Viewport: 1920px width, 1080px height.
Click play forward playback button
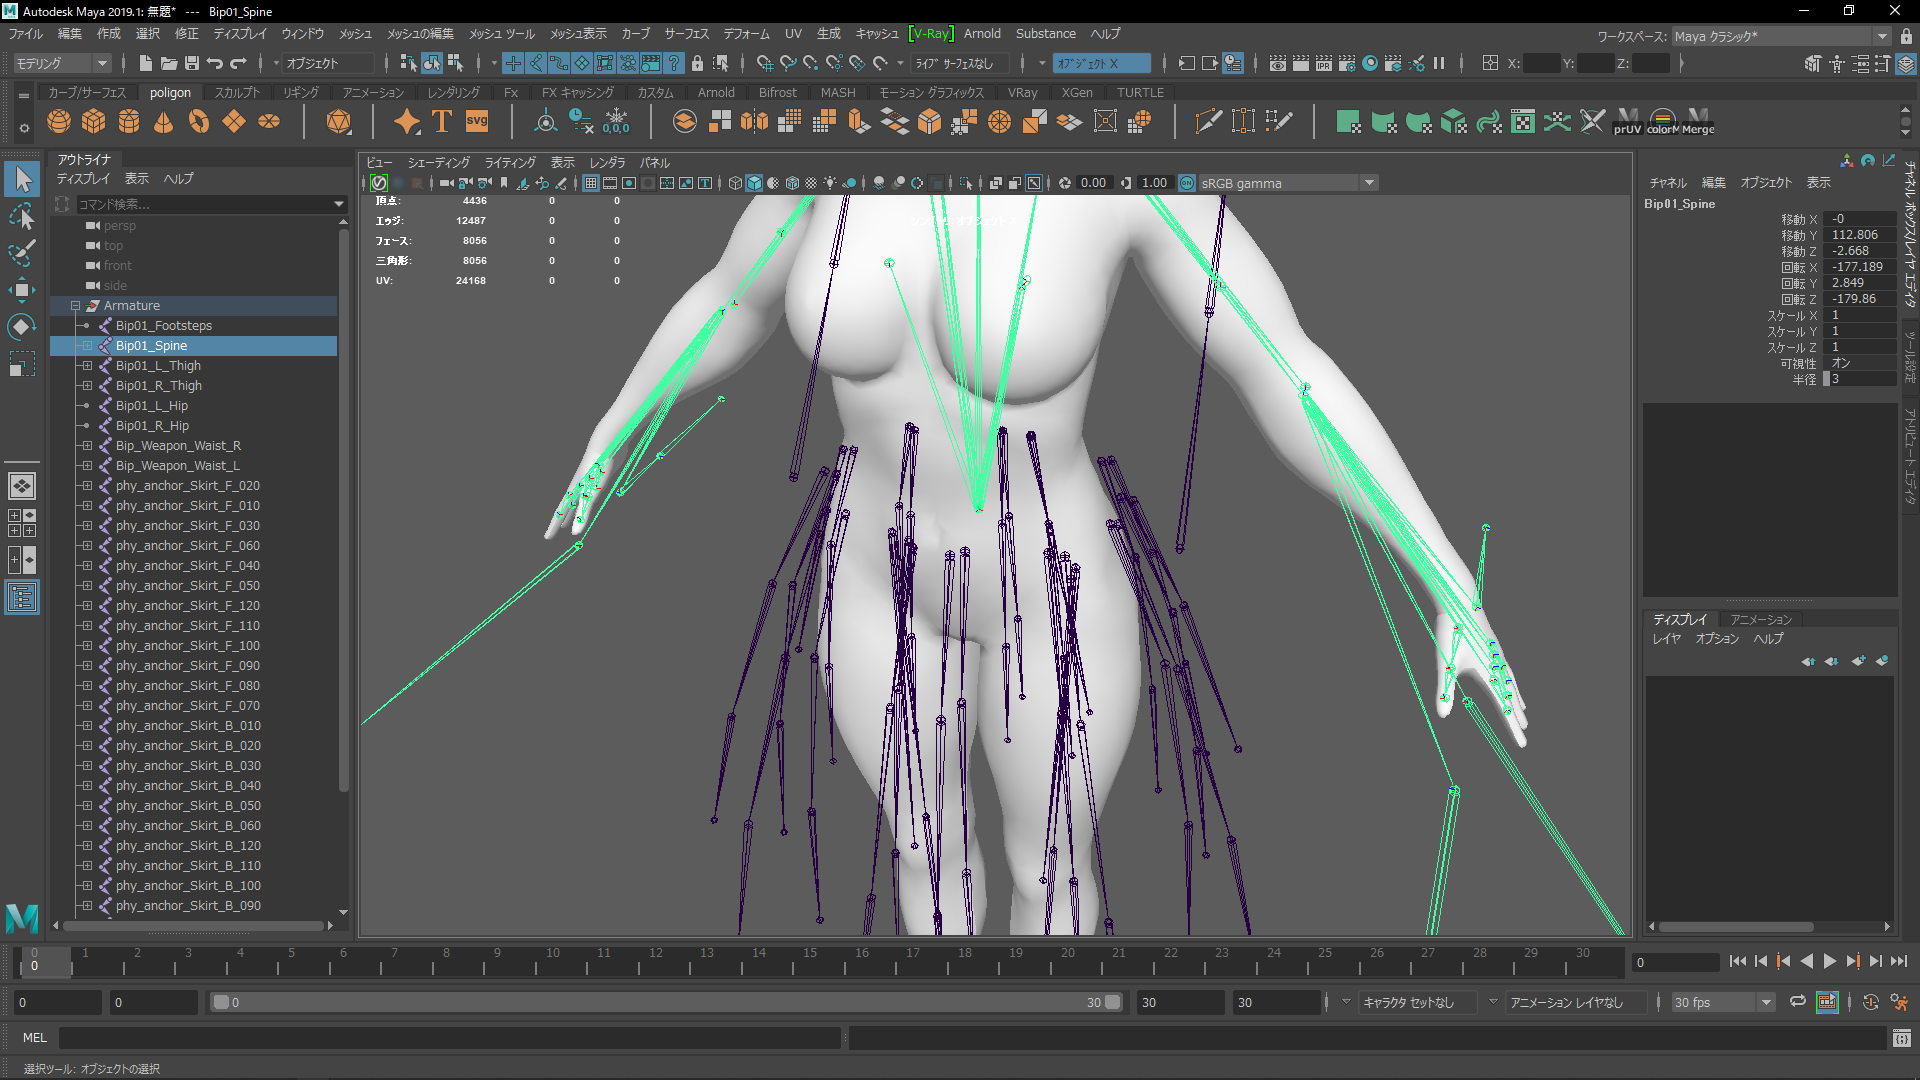pos(1829,961)
